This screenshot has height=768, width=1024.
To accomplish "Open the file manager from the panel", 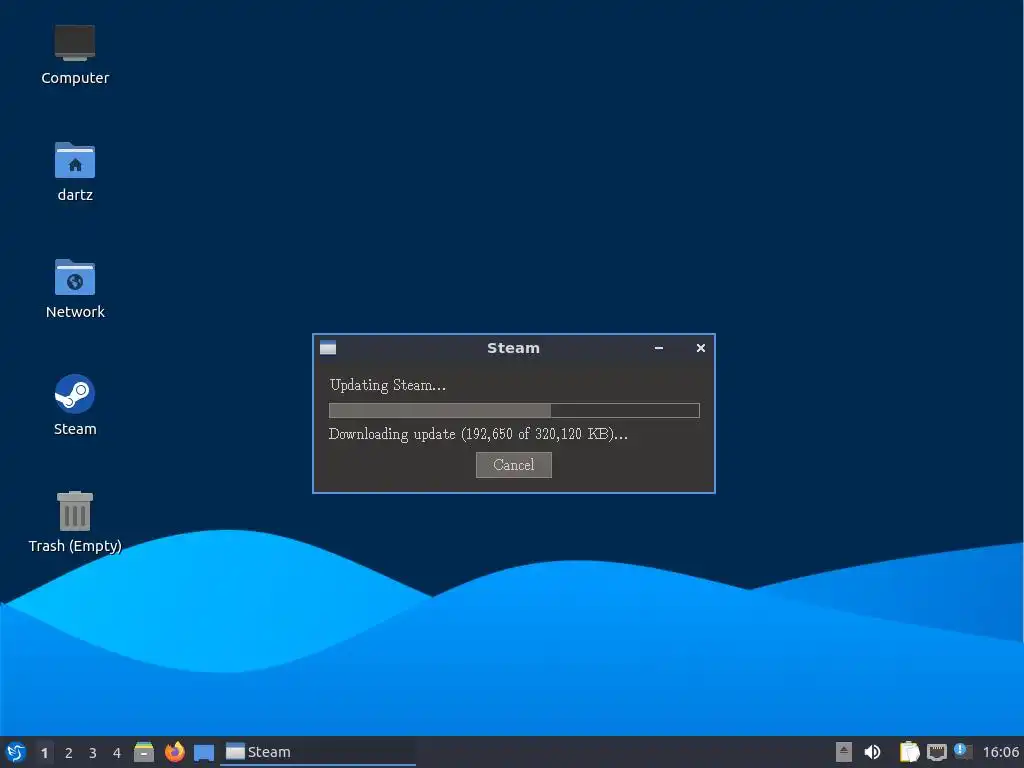I will pos(144,752).
